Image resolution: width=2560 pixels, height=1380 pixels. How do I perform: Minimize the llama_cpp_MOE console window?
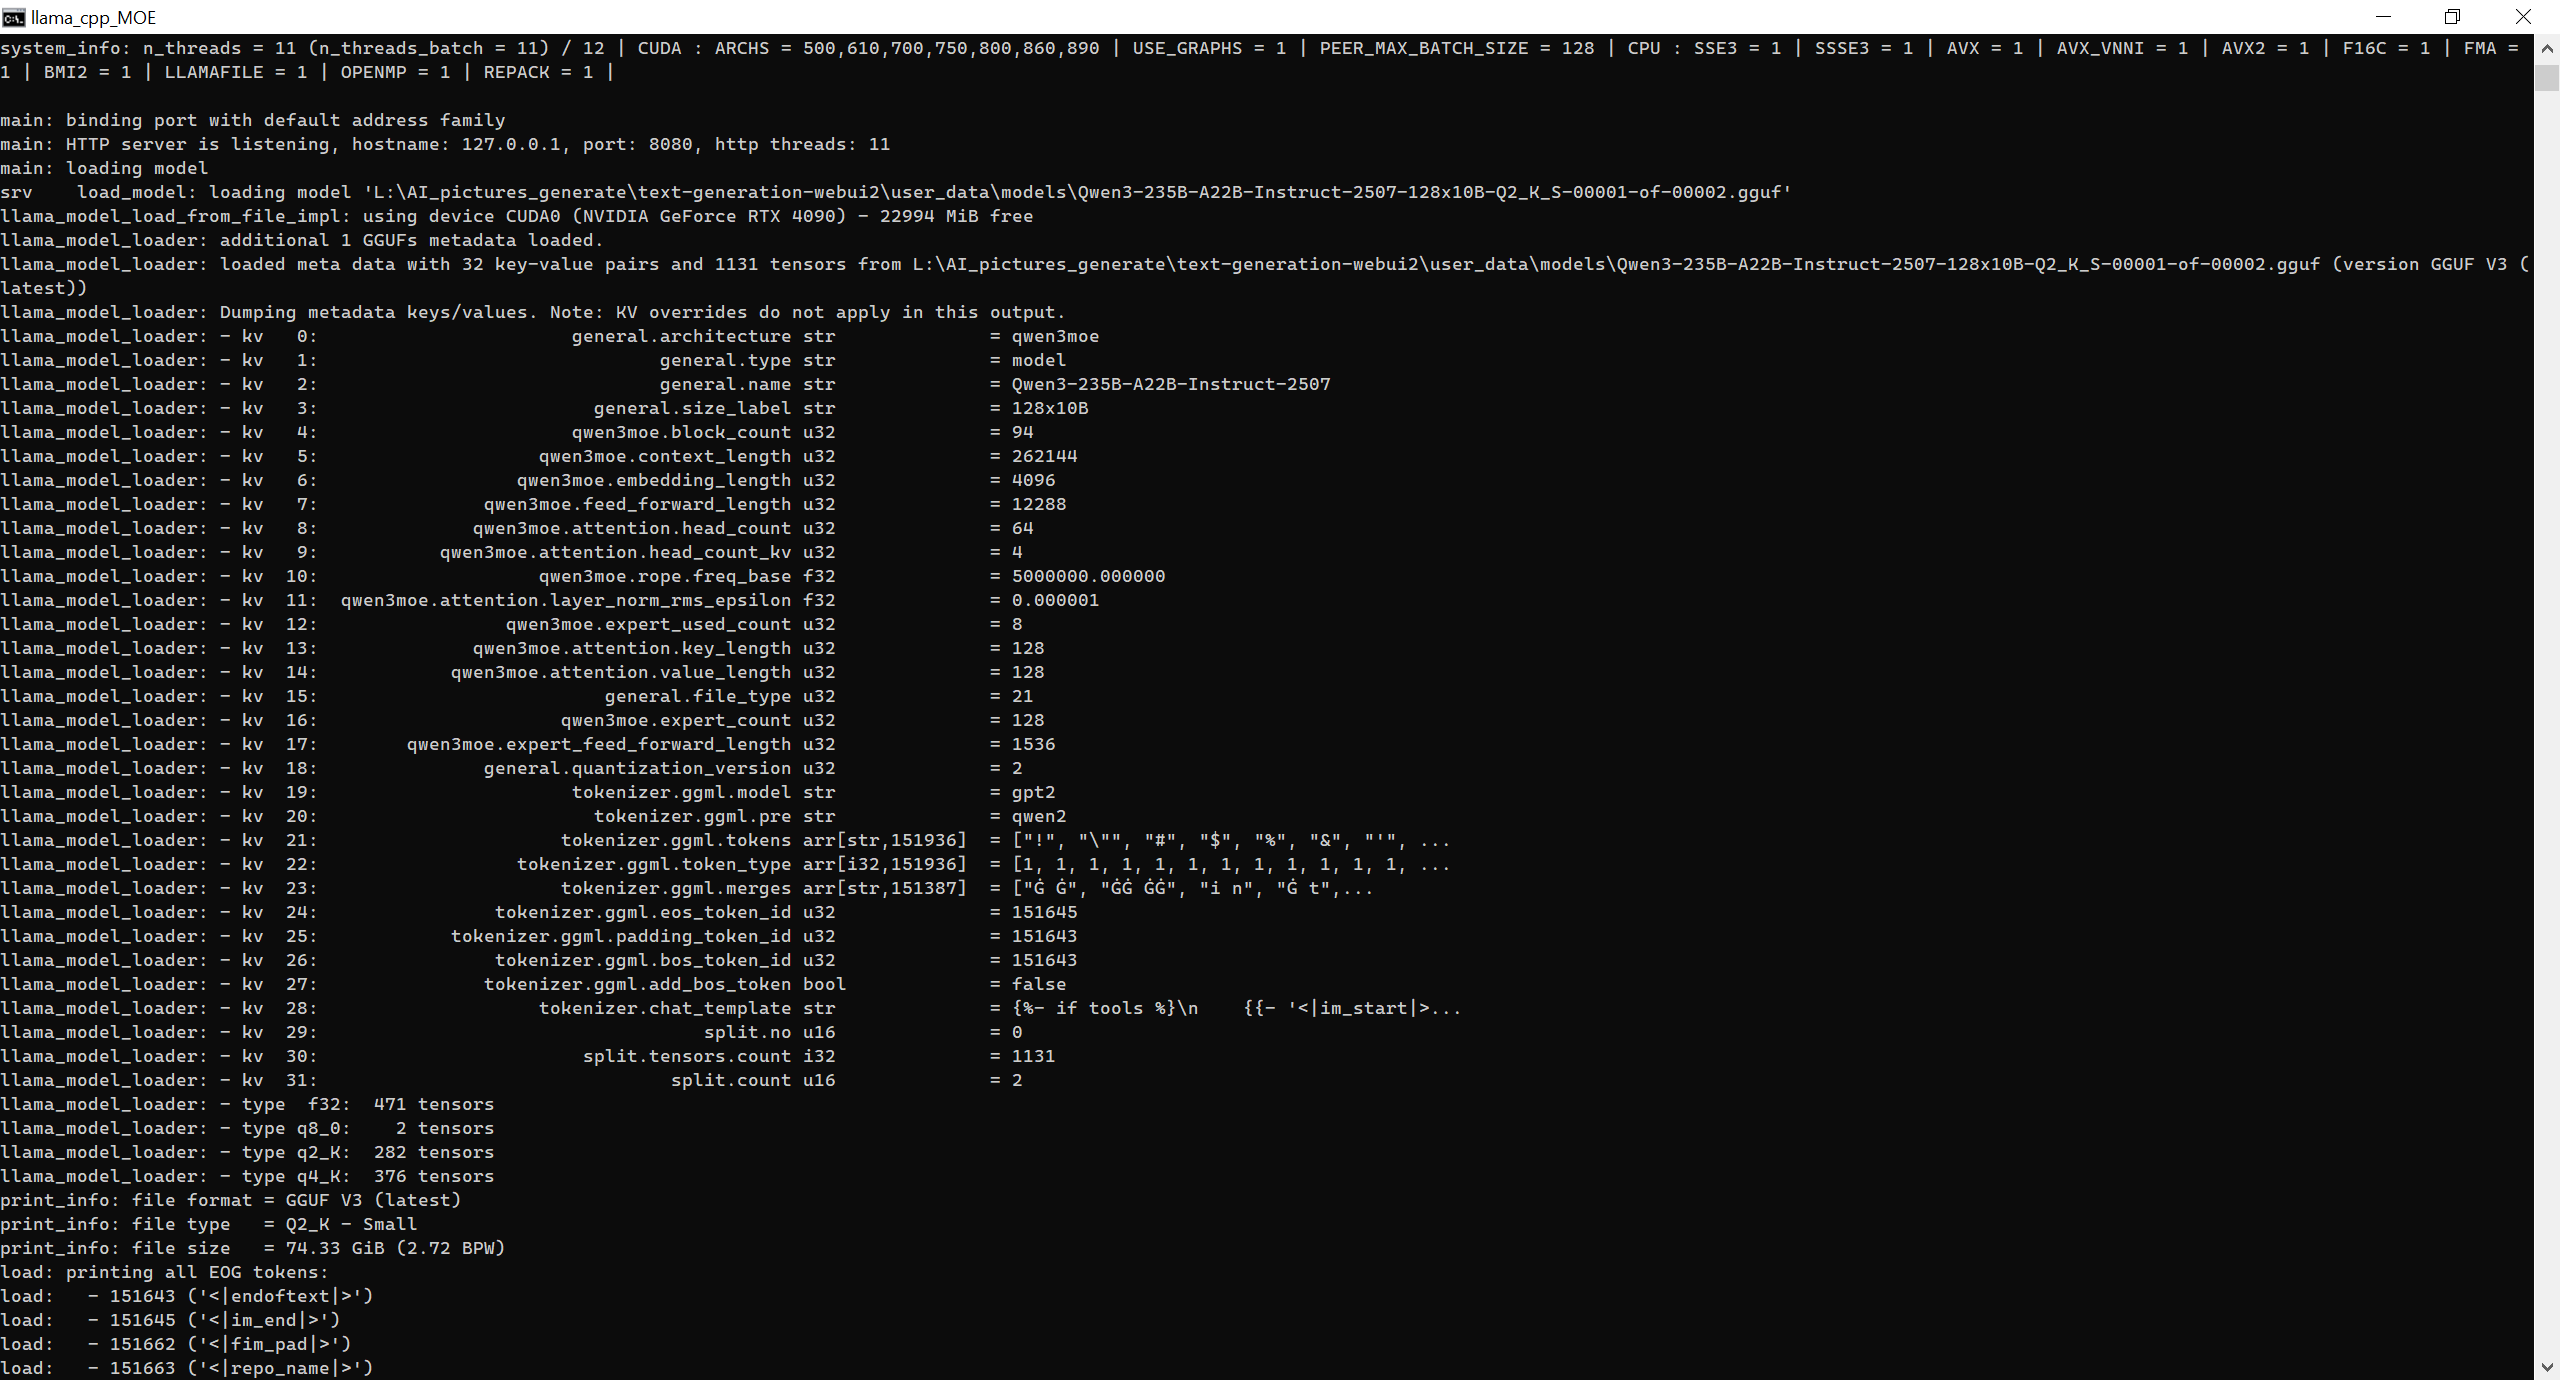point(2382,17)
